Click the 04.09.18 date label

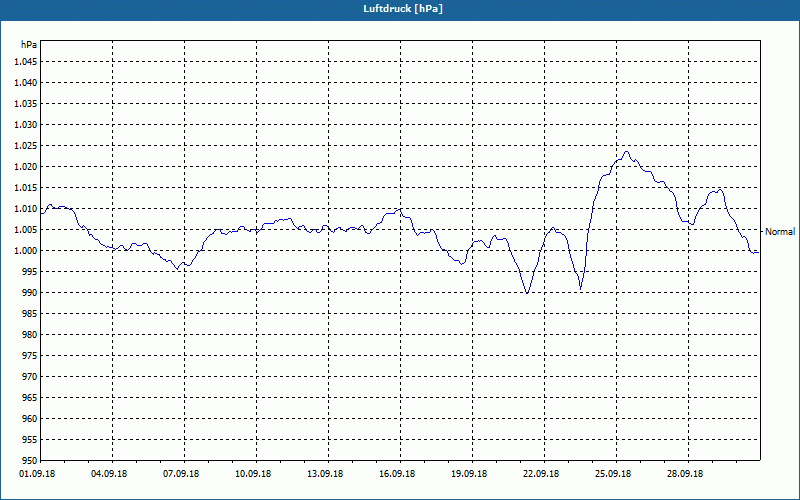(x=109, y=473)
